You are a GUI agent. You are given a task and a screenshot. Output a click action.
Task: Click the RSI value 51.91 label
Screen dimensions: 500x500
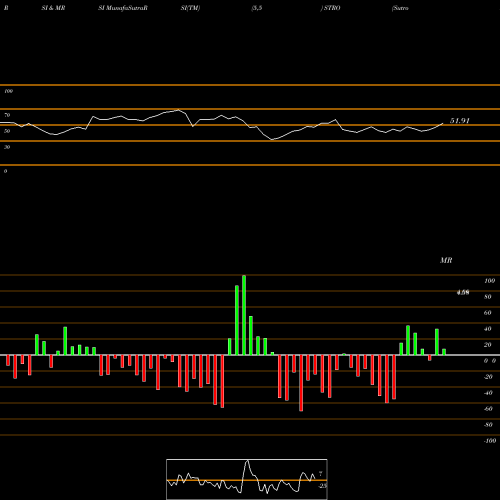pyautogui.click(x=460, y=121)
